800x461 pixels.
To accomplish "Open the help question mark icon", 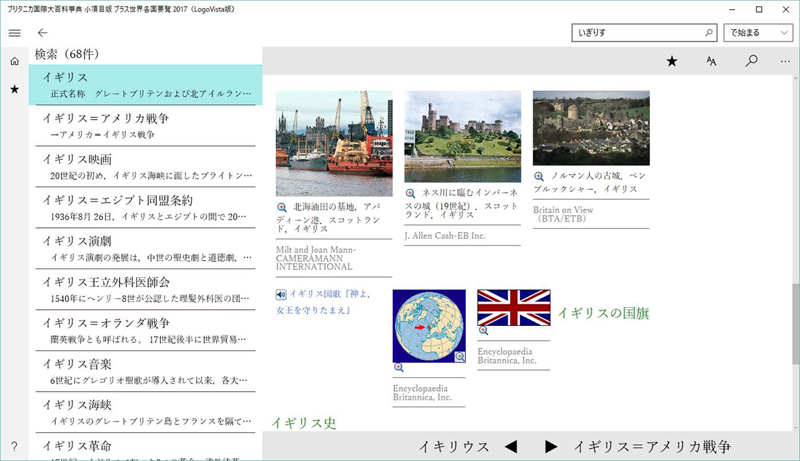I will point(14,446).
